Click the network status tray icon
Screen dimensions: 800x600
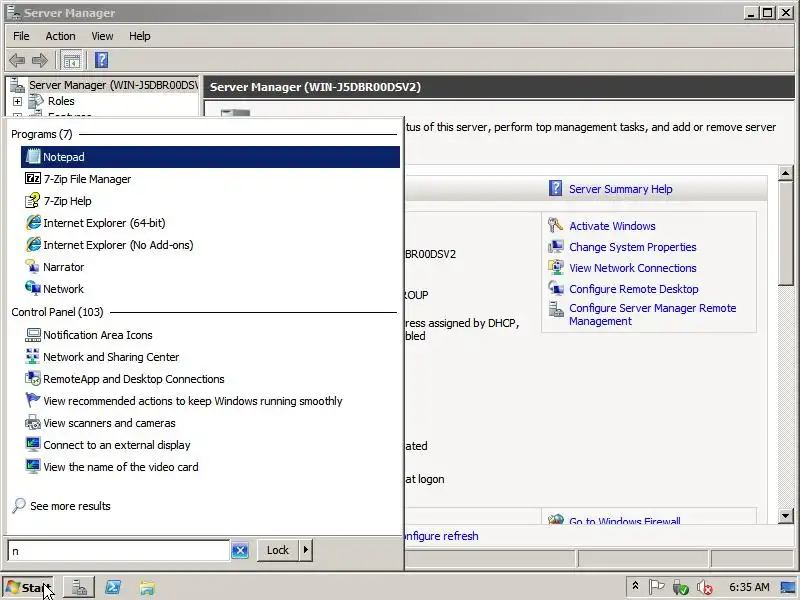(x=680, y=587)
